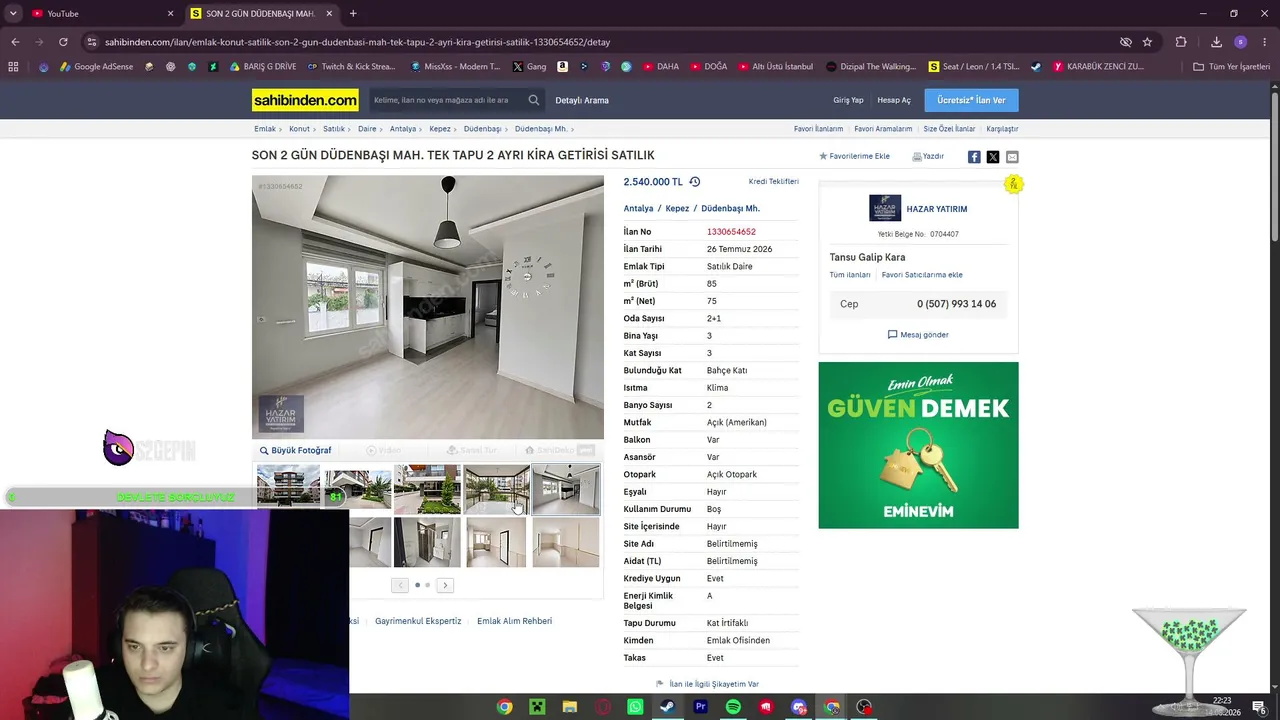Open Chrome downloads
1280x720 pixels.
[x=1216, y=42]
